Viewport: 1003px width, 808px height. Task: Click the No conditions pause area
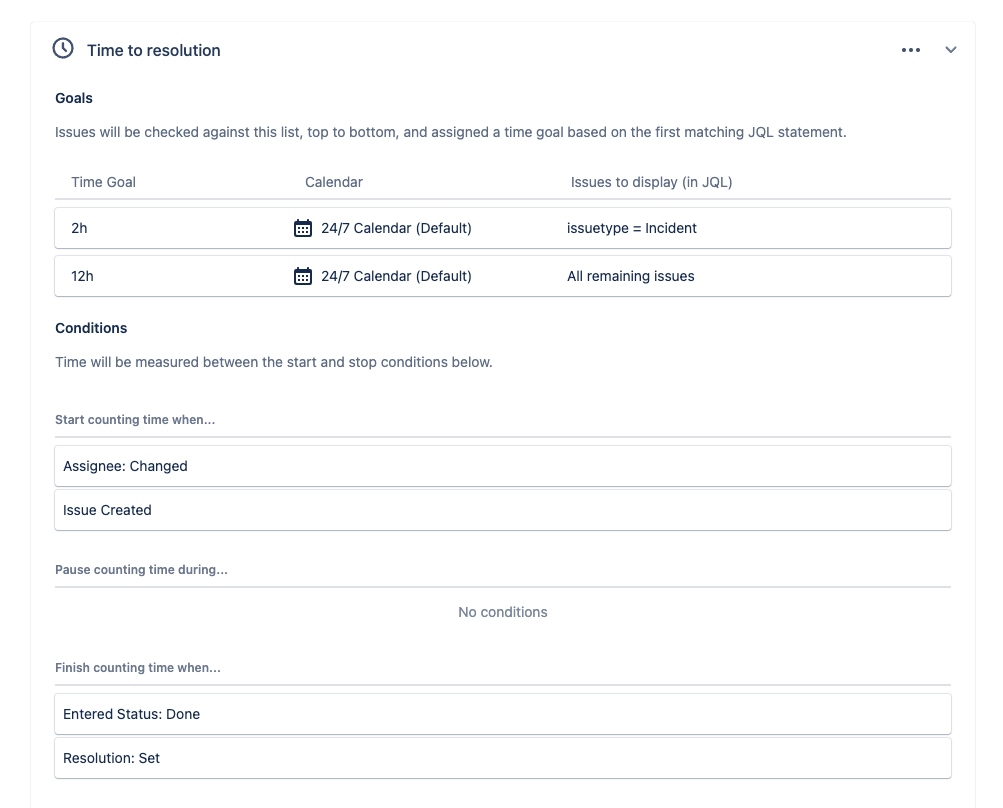502,612
